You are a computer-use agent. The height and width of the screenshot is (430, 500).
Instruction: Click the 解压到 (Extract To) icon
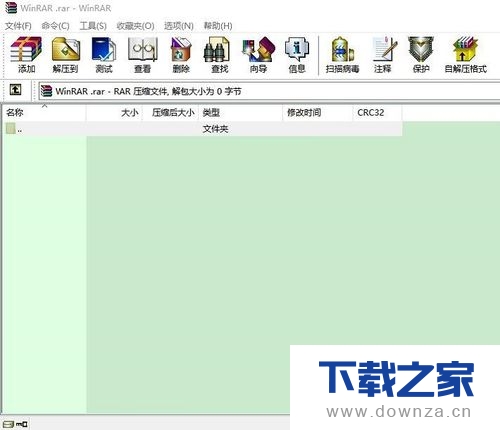(66, 55)
